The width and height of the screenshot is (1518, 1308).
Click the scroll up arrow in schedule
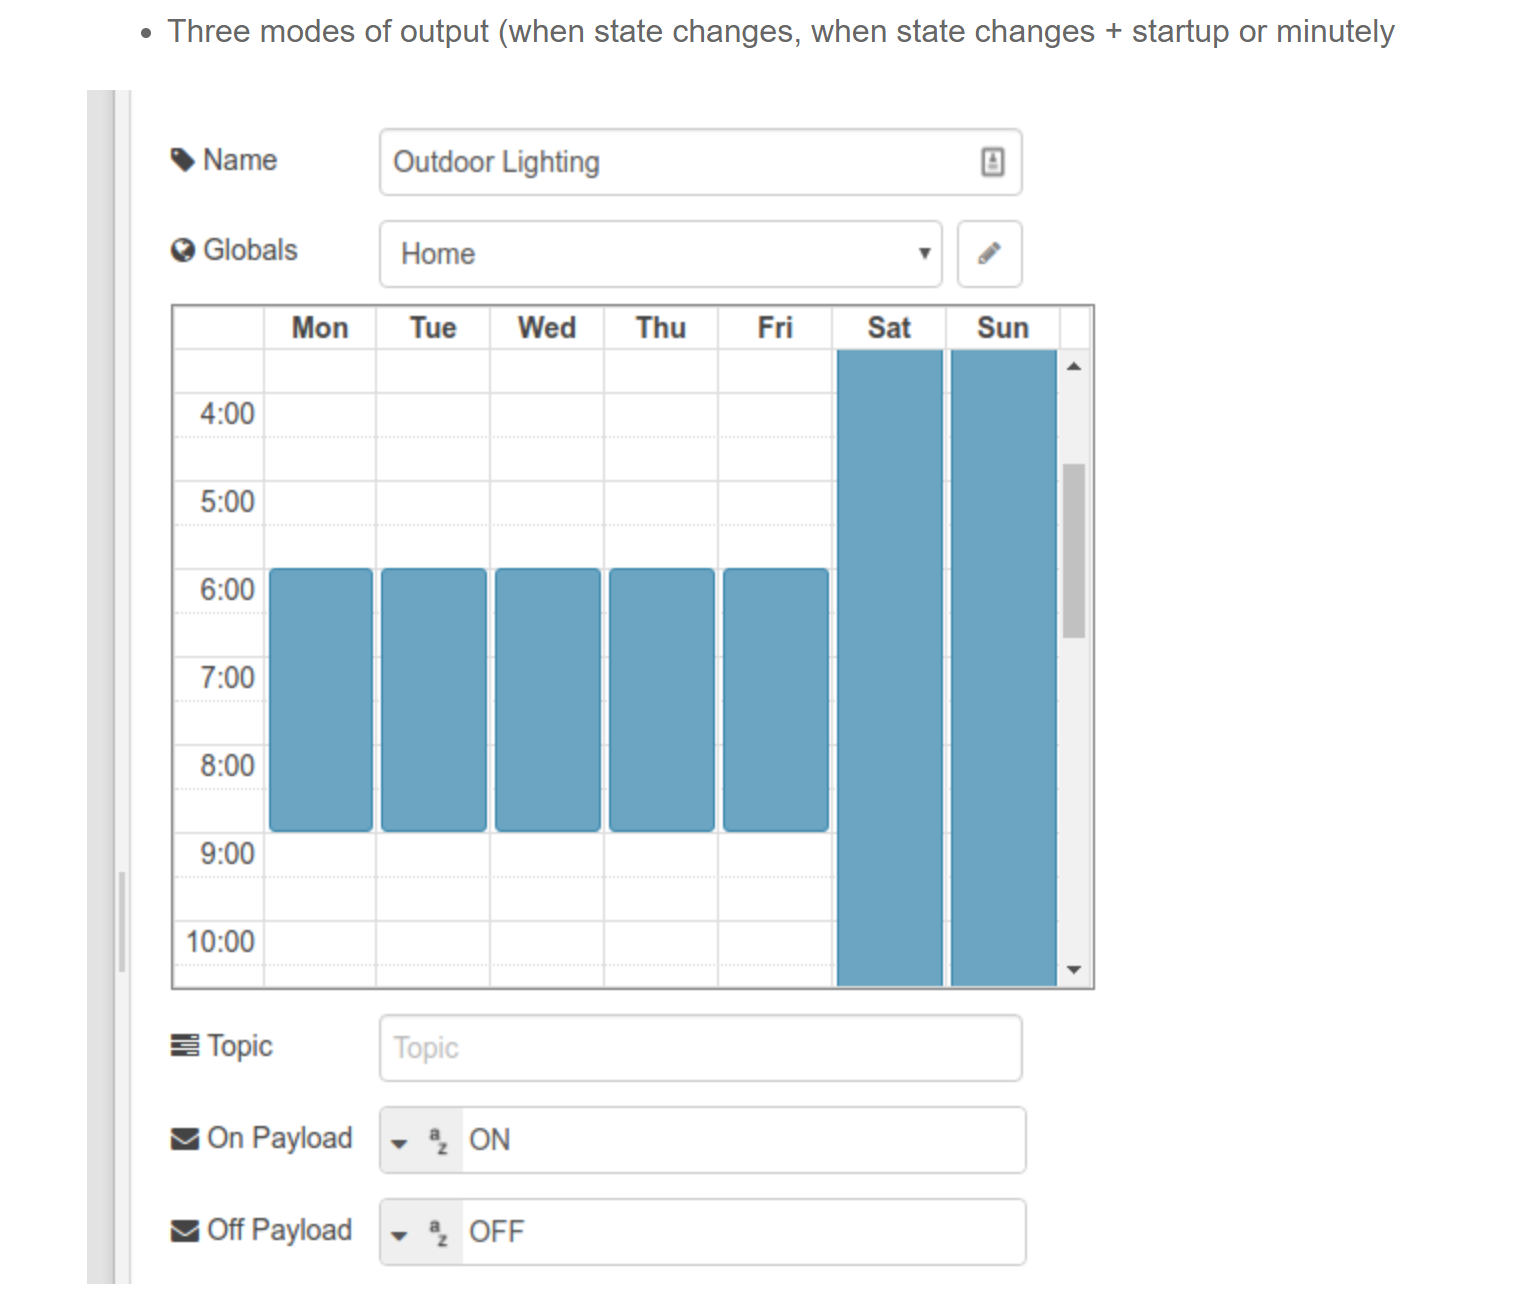tap(1074, 367)
